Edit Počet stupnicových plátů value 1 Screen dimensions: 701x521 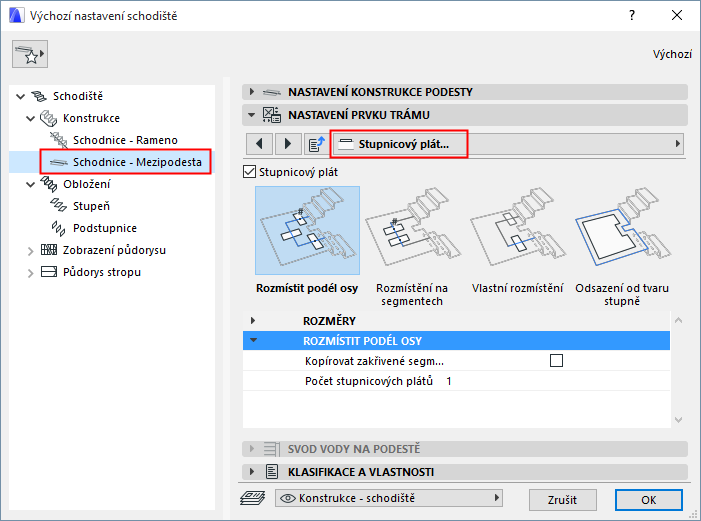[449, 381]
